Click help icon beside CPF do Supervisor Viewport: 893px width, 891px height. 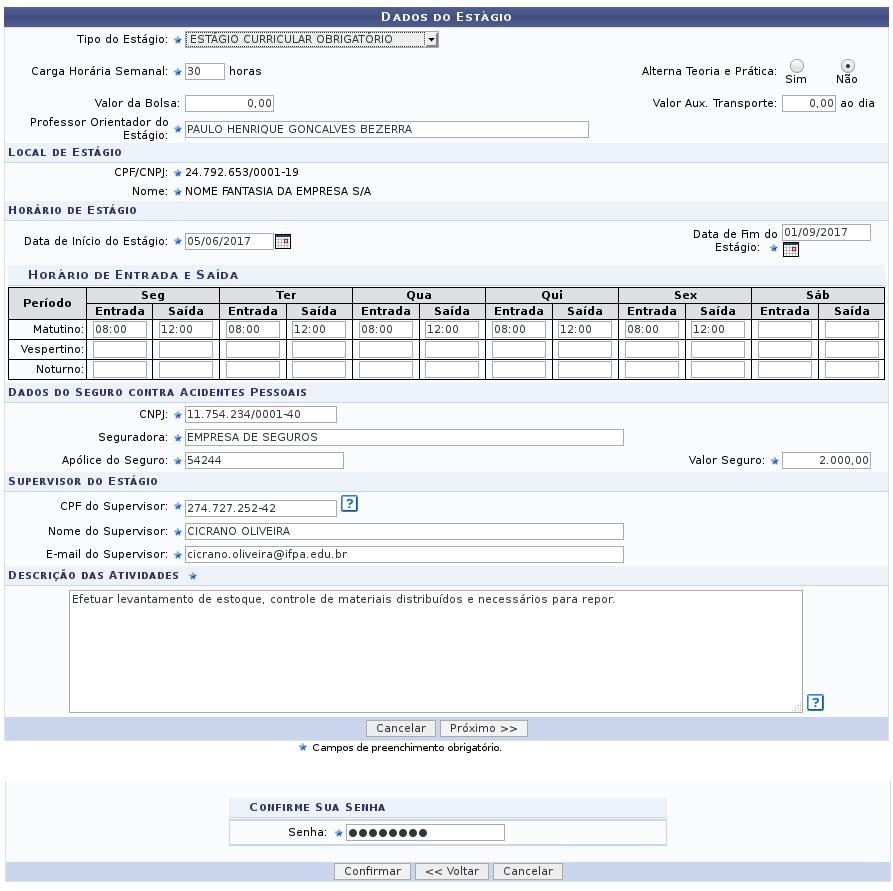click(x=349, y=504)
